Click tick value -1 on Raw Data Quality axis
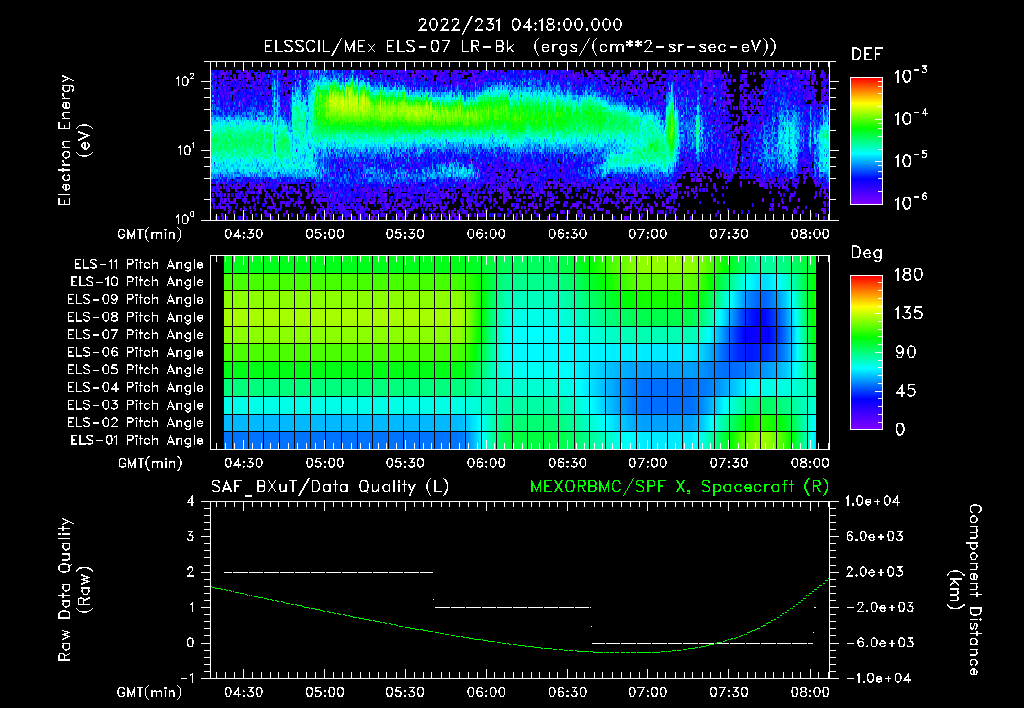Viewport: 1024px width, 708px height. [187, 678]
